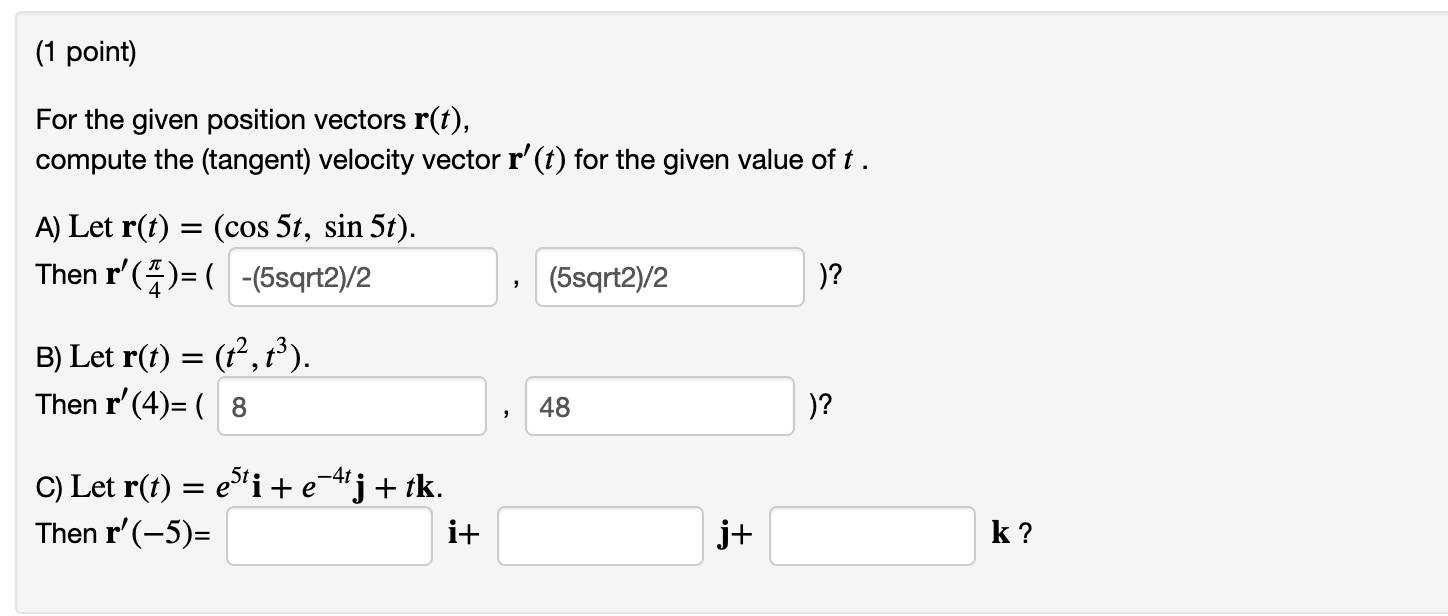Click the empty i-component field in part C

327,536
